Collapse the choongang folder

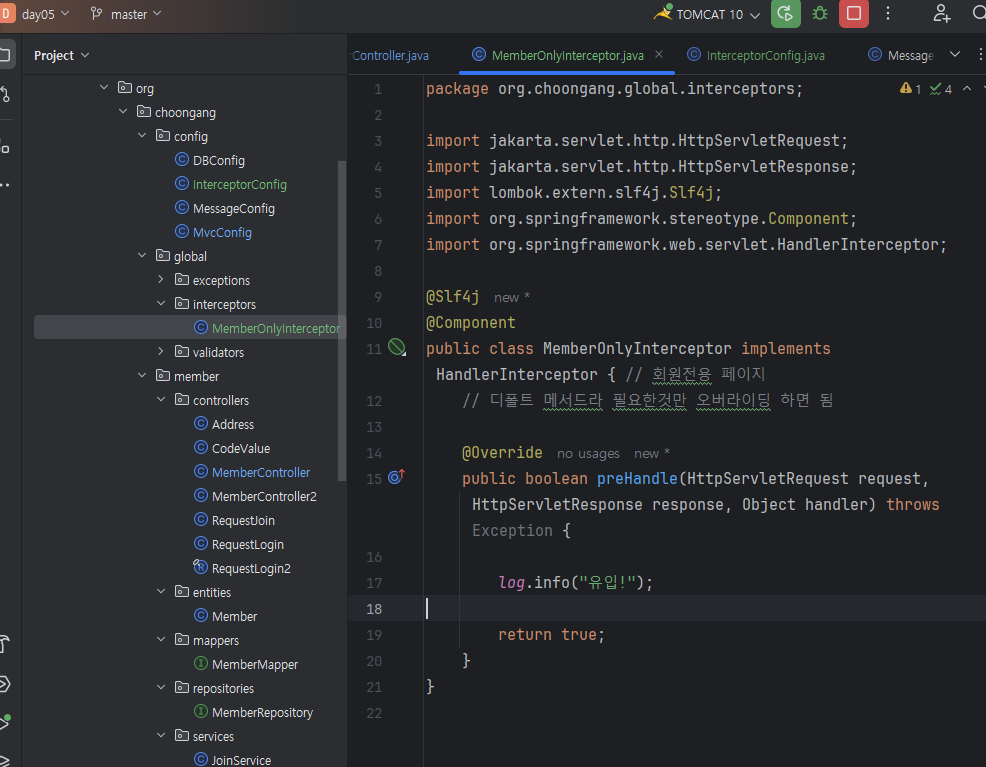click(x=123, y=111)
